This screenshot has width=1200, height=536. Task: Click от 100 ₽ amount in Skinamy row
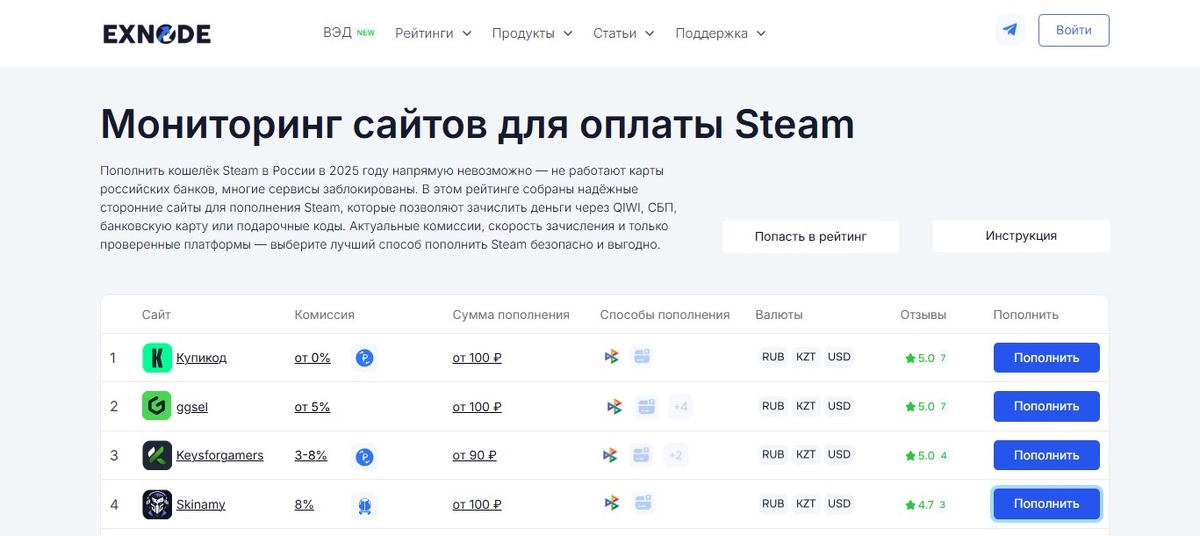click(x=477, y=505)
